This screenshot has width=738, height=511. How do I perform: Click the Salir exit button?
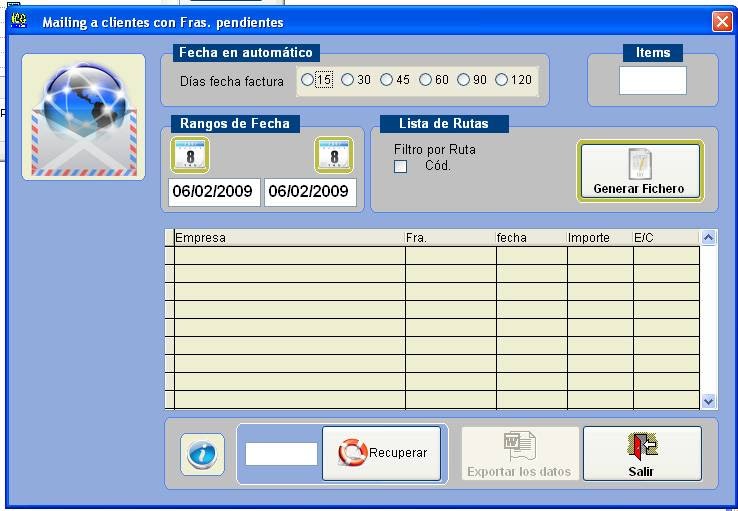[642, 454]
